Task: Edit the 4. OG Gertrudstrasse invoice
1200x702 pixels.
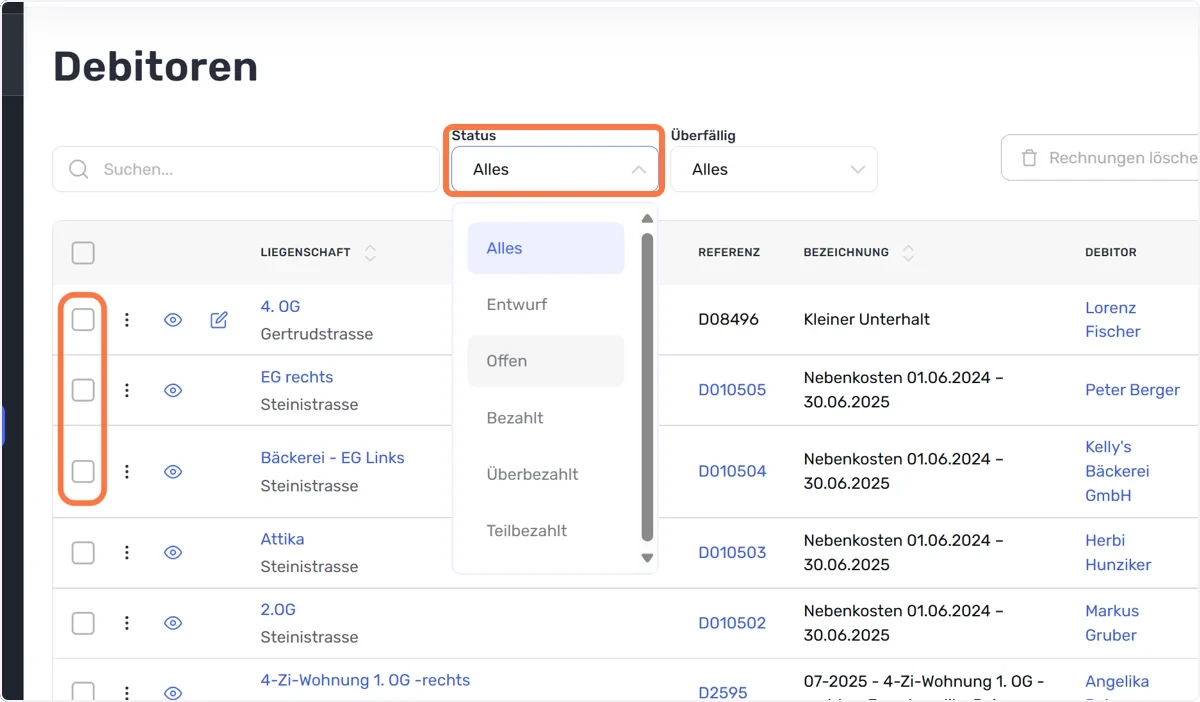Action: 219,320
